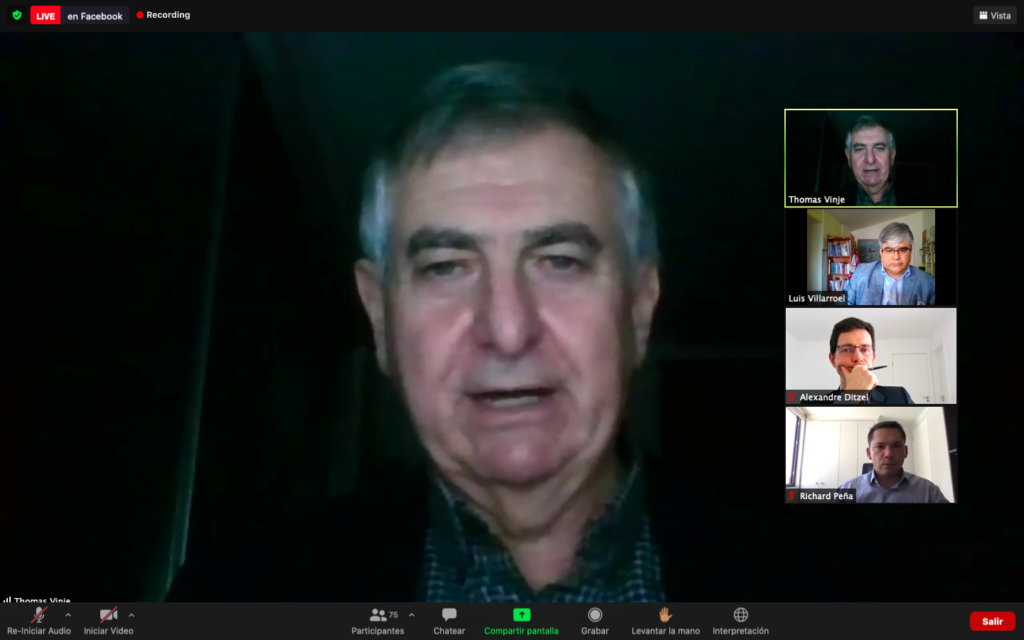Leave the meeting with Salir
This screenshot has width=1024, height=640.
pyautogui.click(x=991, y=621)
